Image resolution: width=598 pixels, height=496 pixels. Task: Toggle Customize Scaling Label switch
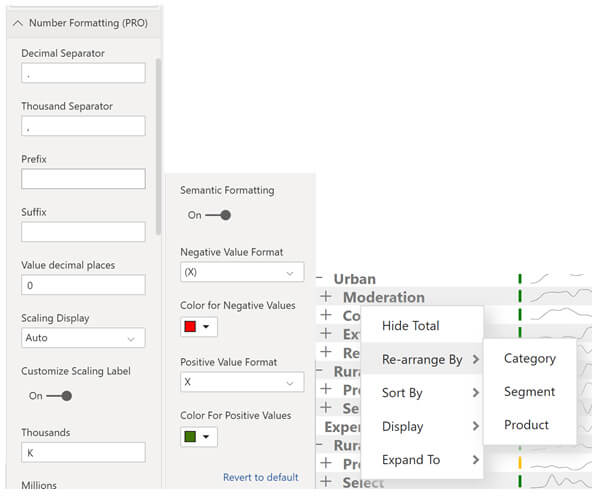tap(59, 396)
